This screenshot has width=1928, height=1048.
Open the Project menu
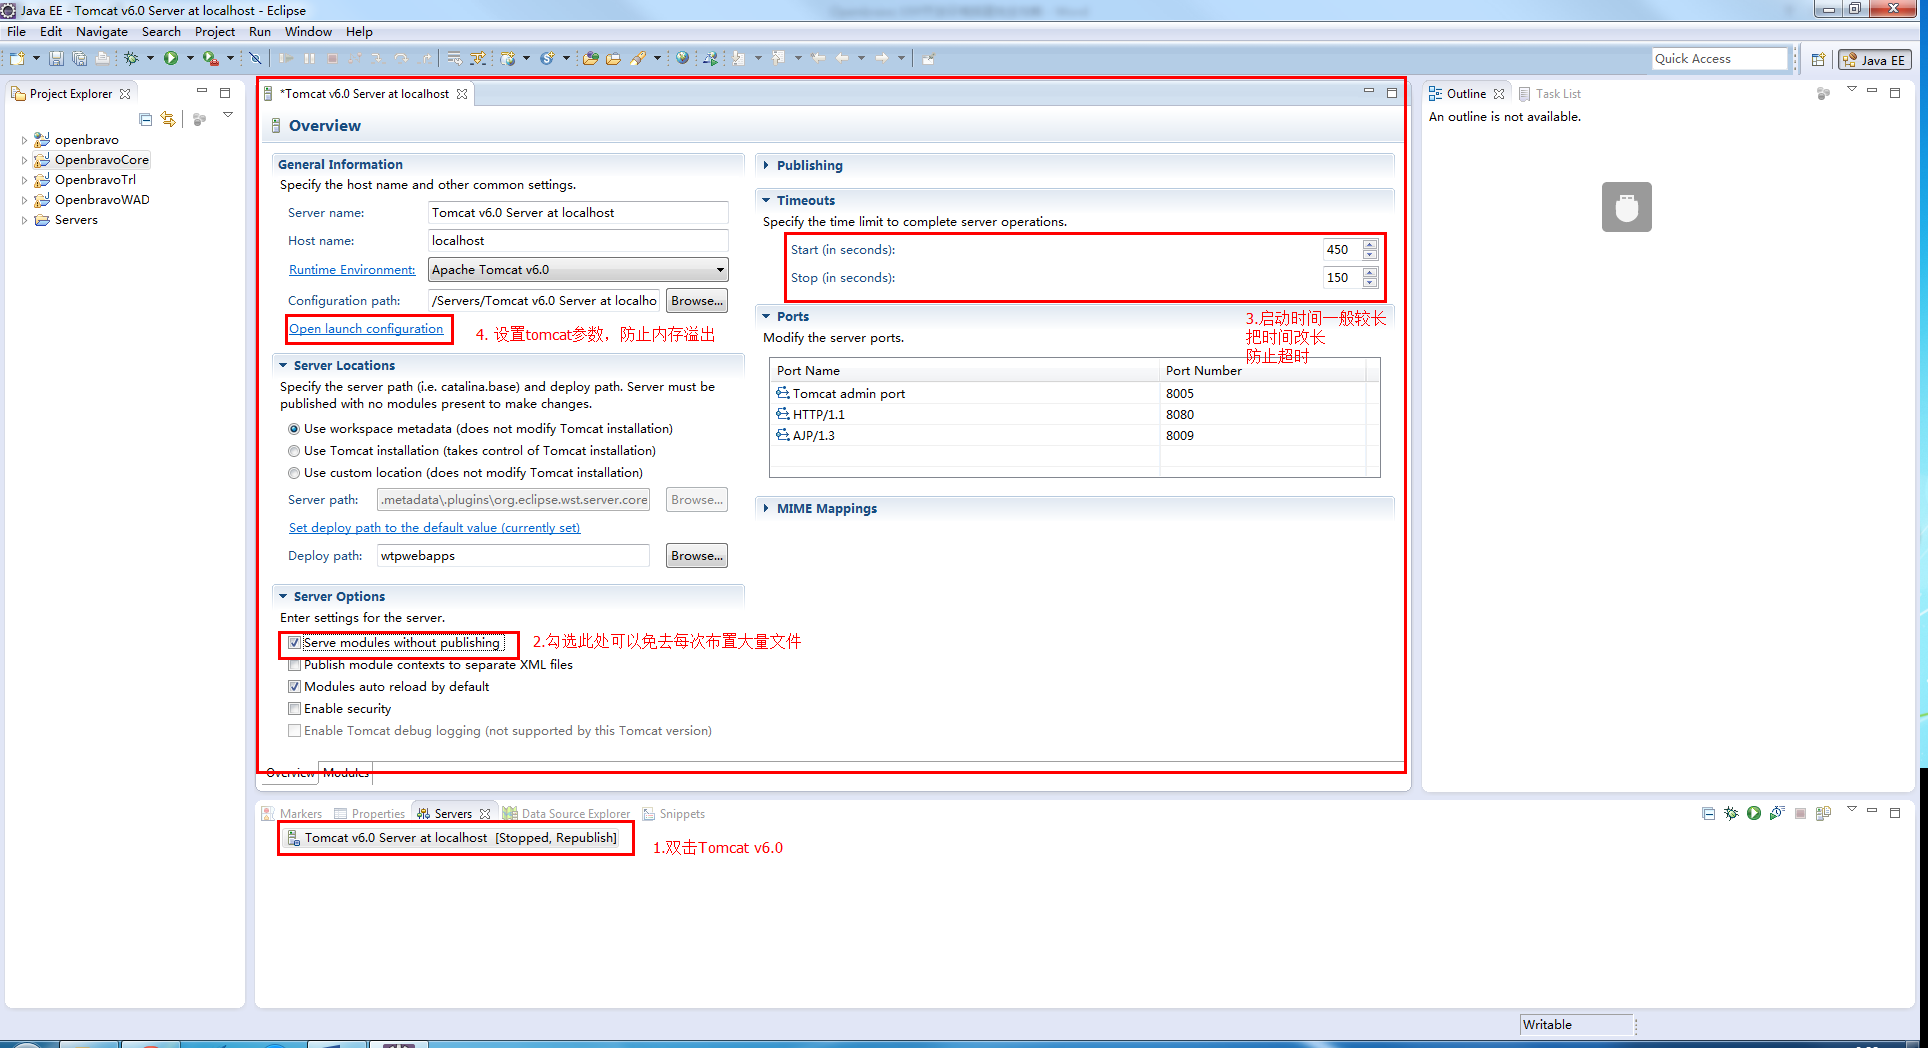(215, 32)
